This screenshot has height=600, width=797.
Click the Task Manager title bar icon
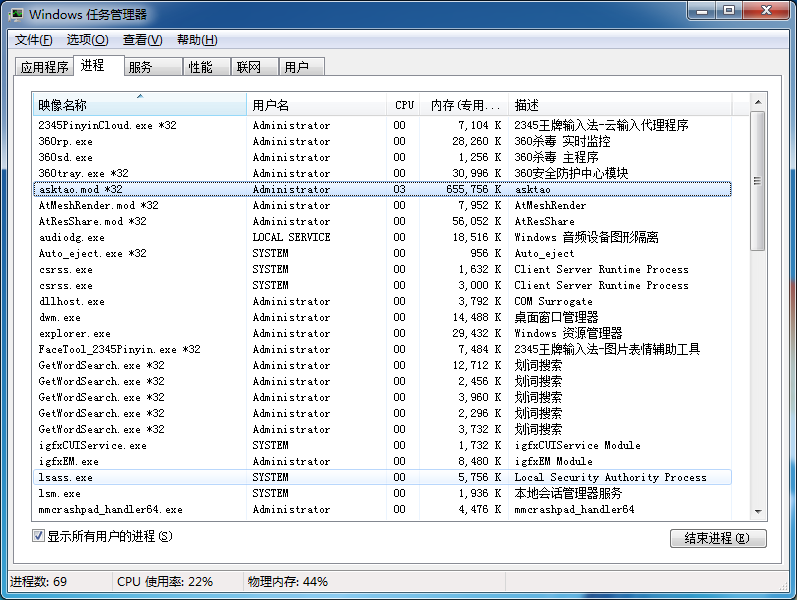pos(17,13)
